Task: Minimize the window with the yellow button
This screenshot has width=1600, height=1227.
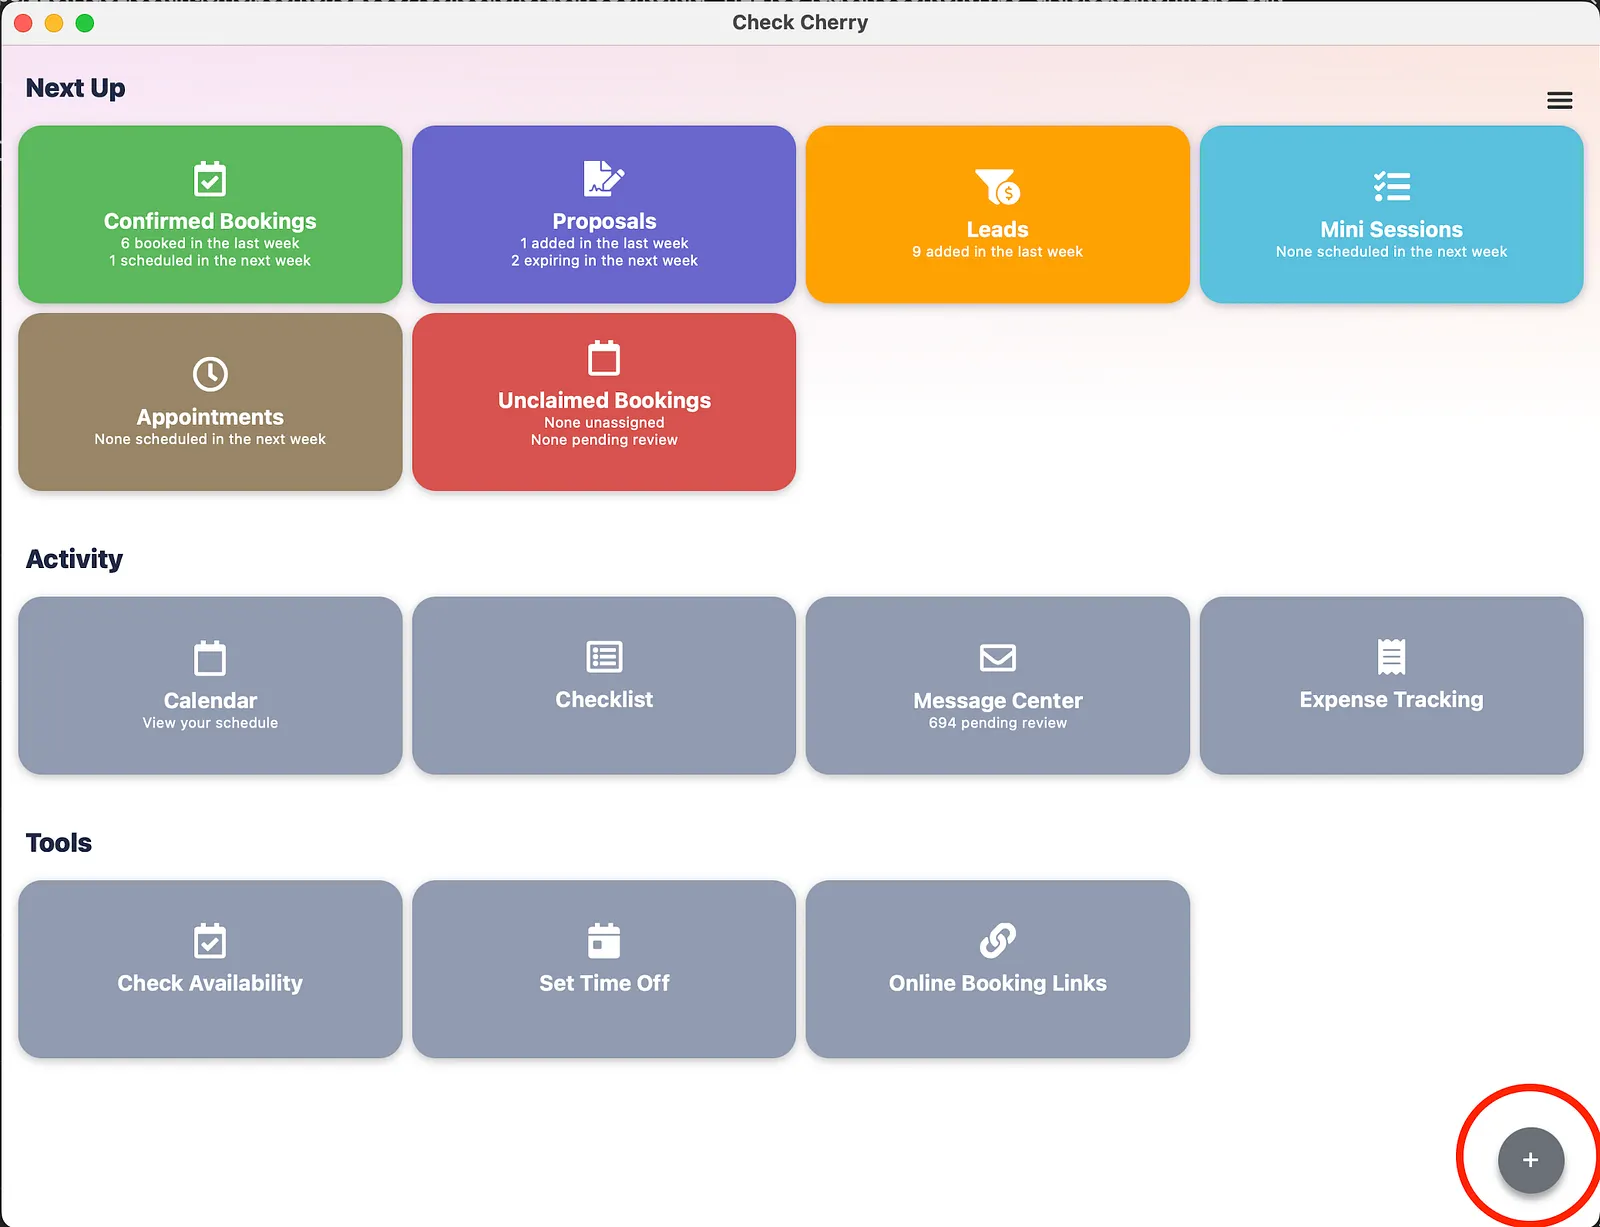Action: pos(54,23)
